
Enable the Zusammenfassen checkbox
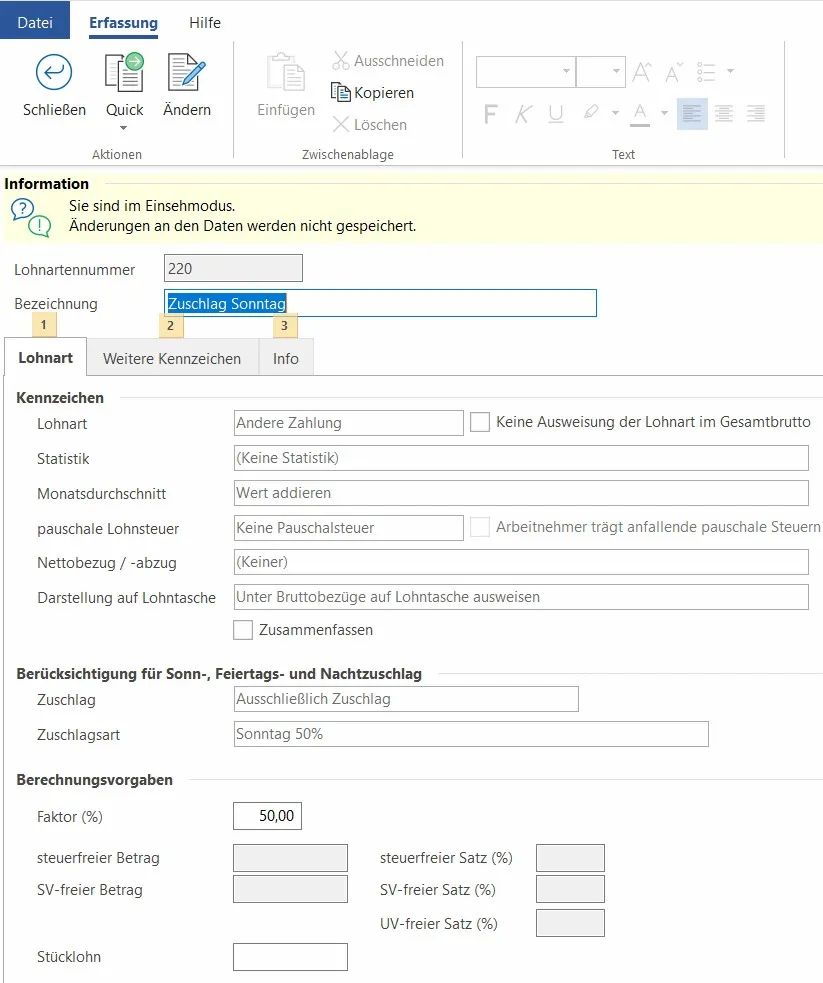243,630
